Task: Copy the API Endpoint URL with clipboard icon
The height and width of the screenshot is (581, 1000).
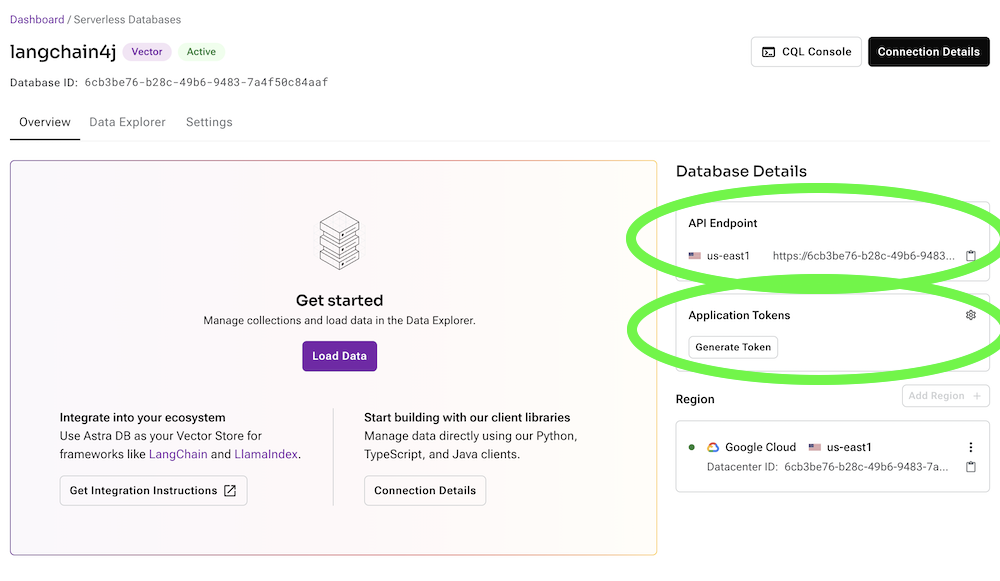Action: (x=970, y=256)
